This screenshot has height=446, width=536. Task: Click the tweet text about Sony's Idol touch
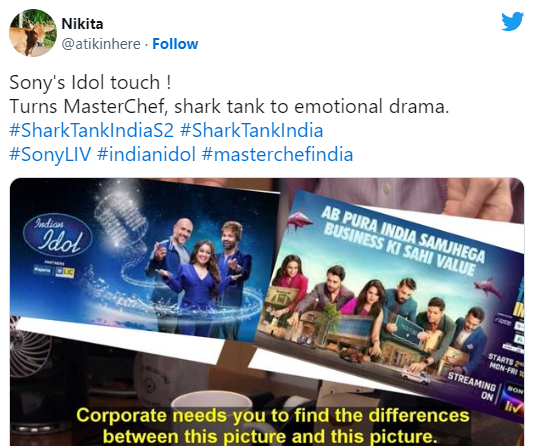pos(229,94)
